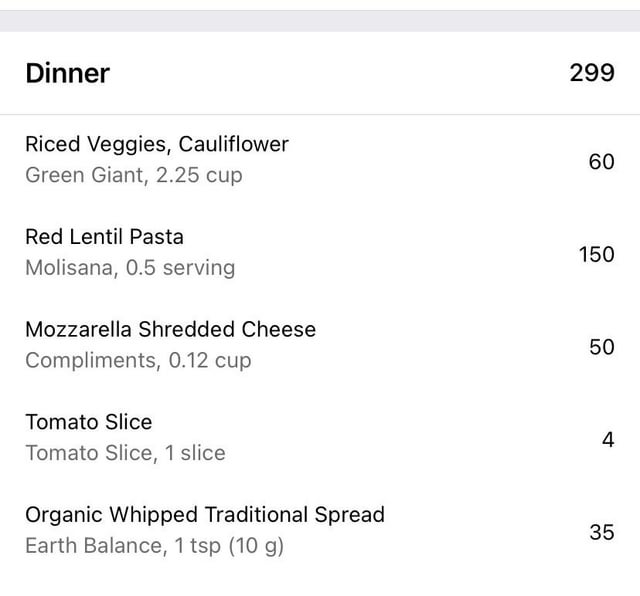Select Tomato Slice, 1 slice serving detail
The image size is (640, 596).
pyautogui.click(x=125, y=453)
